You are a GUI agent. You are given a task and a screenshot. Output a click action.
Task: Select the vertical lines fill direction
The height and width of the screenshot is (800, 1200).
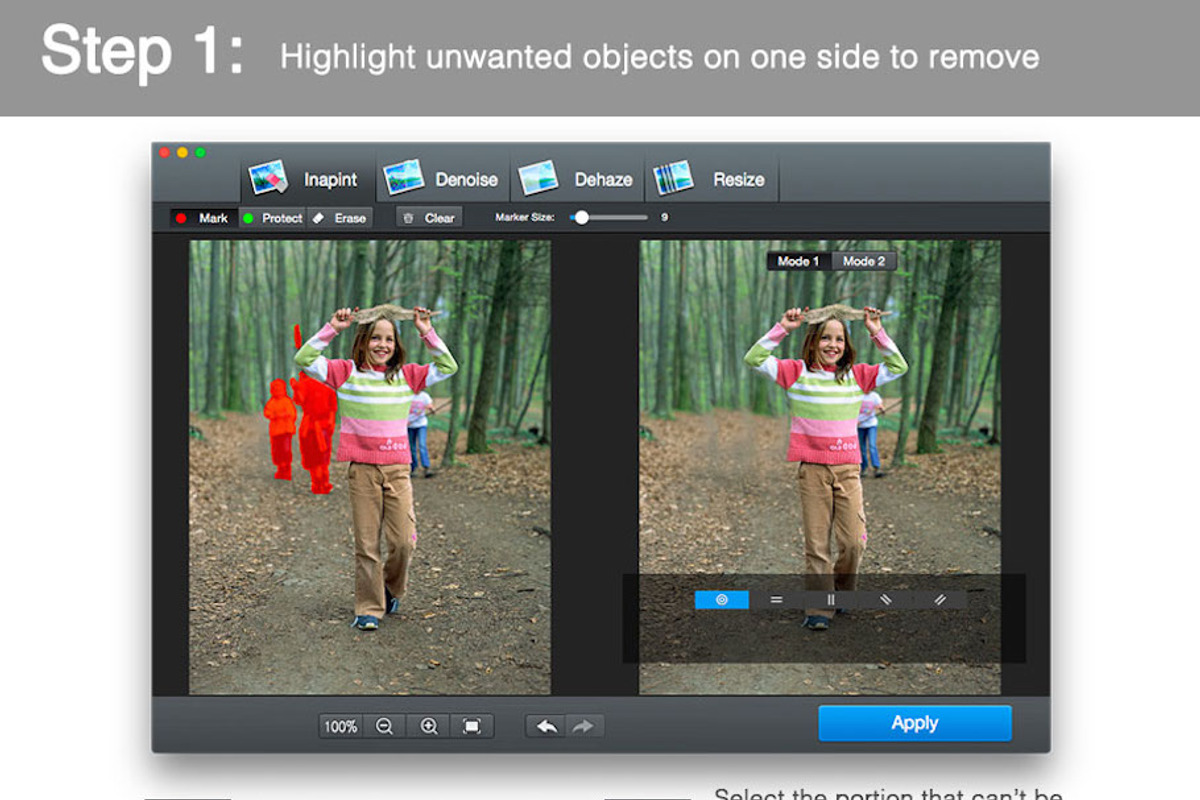tap(830, 600)
